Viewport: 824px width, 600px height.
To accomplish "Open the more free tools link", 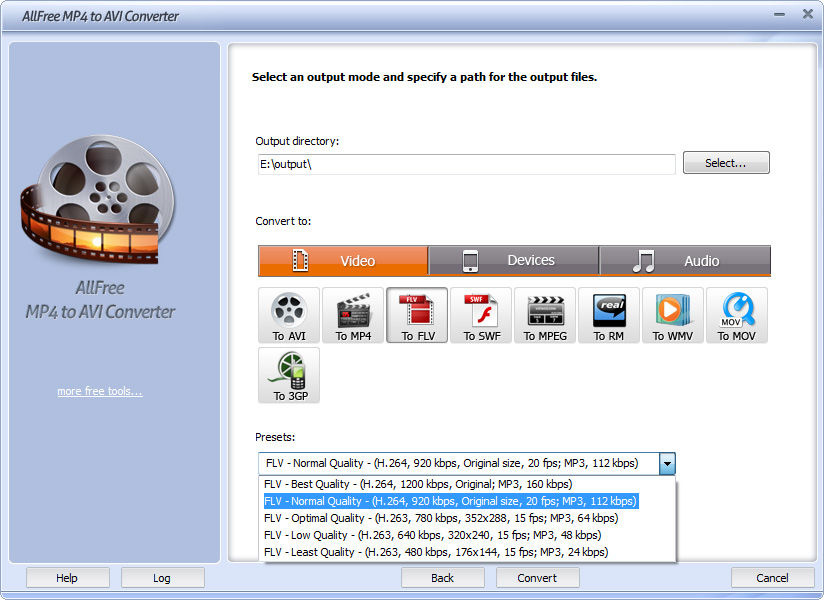I will pos(99,391).
